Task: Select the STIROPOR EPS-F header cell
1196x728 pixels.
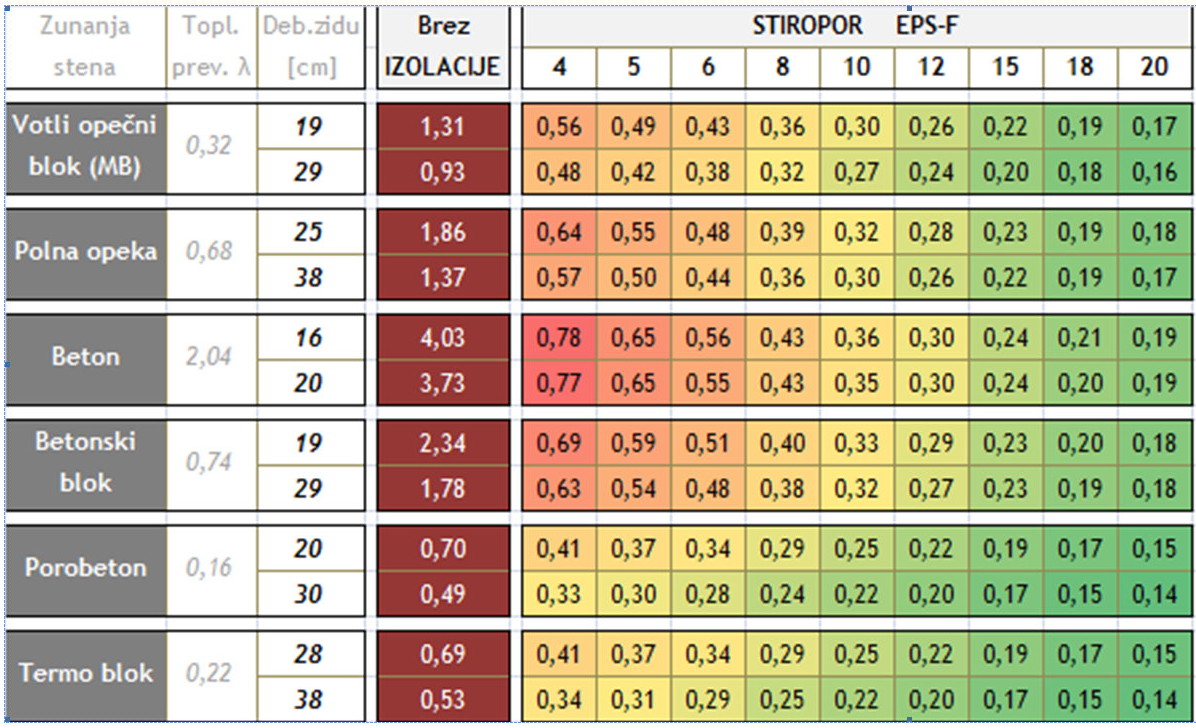Action: (857, 25)
